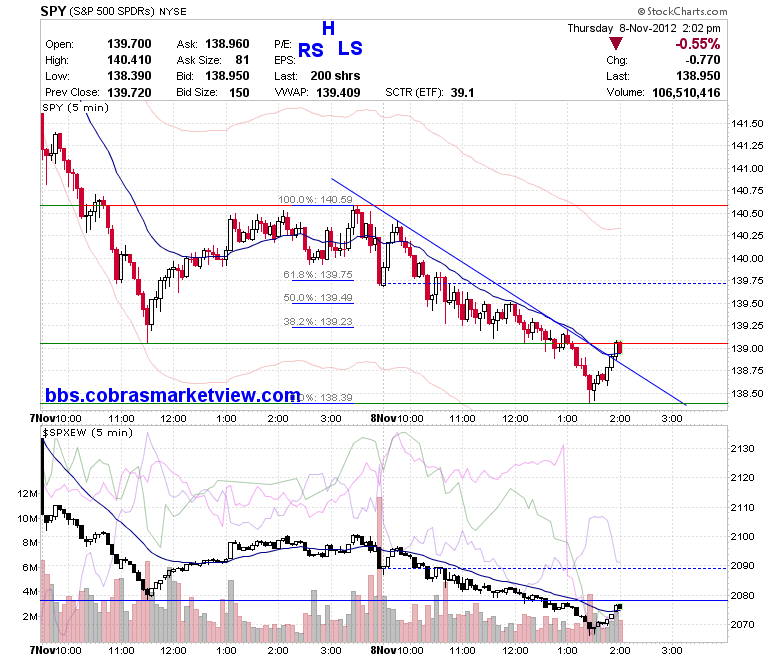Click the Volume figure 106,510,416
This screenshot has height=659, width=780.
(x=686, y=93)
